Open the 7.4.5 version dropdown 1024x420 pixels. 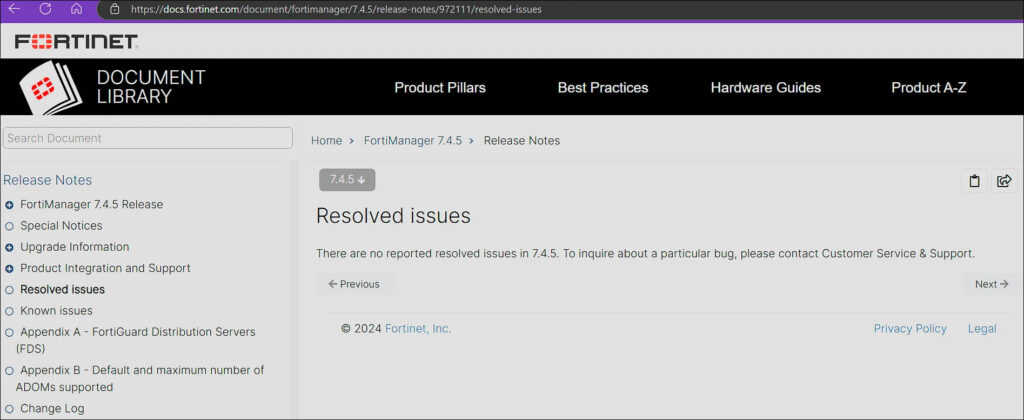pos(347,180)
